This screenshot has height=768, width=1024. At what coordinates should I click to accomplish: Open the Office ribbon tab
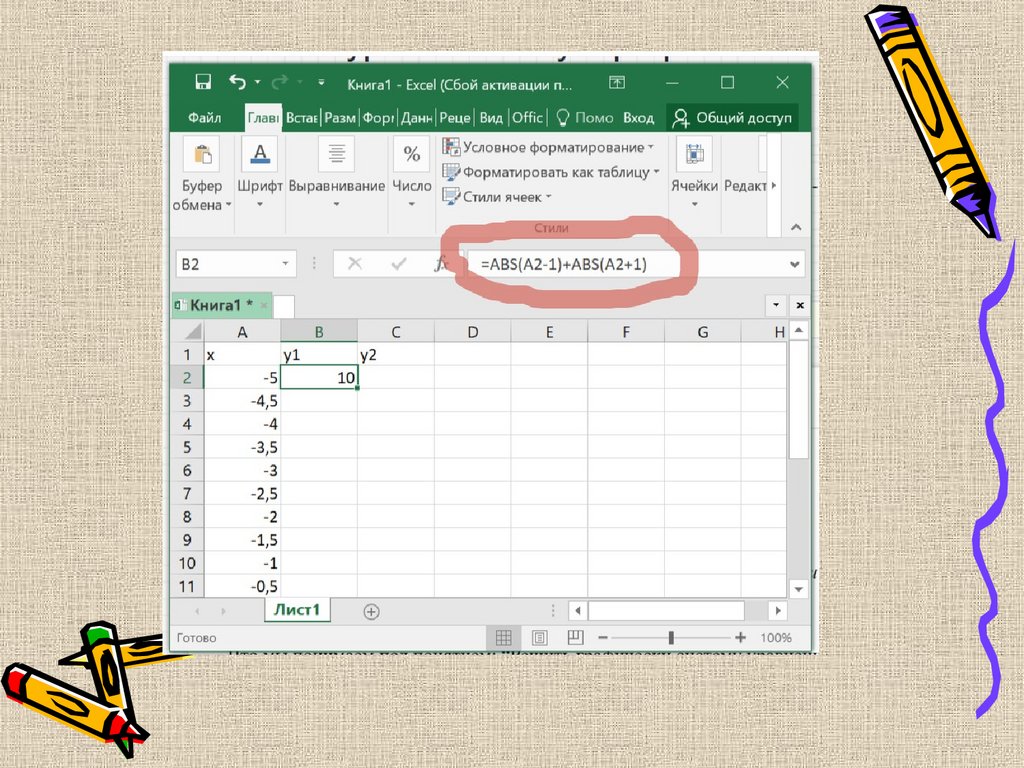coord(527,118)
